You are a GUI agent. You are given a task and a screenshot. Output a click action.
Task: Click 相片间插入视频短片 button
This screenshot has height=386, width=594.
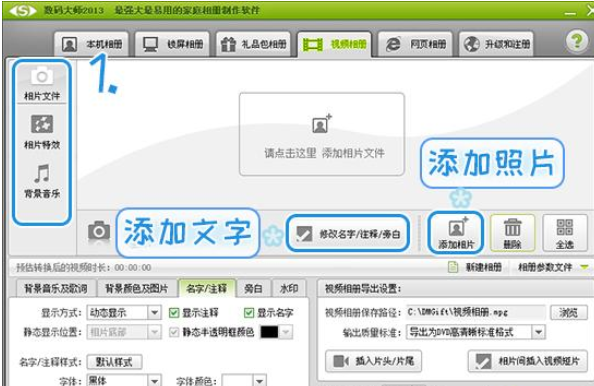[528, 361]
